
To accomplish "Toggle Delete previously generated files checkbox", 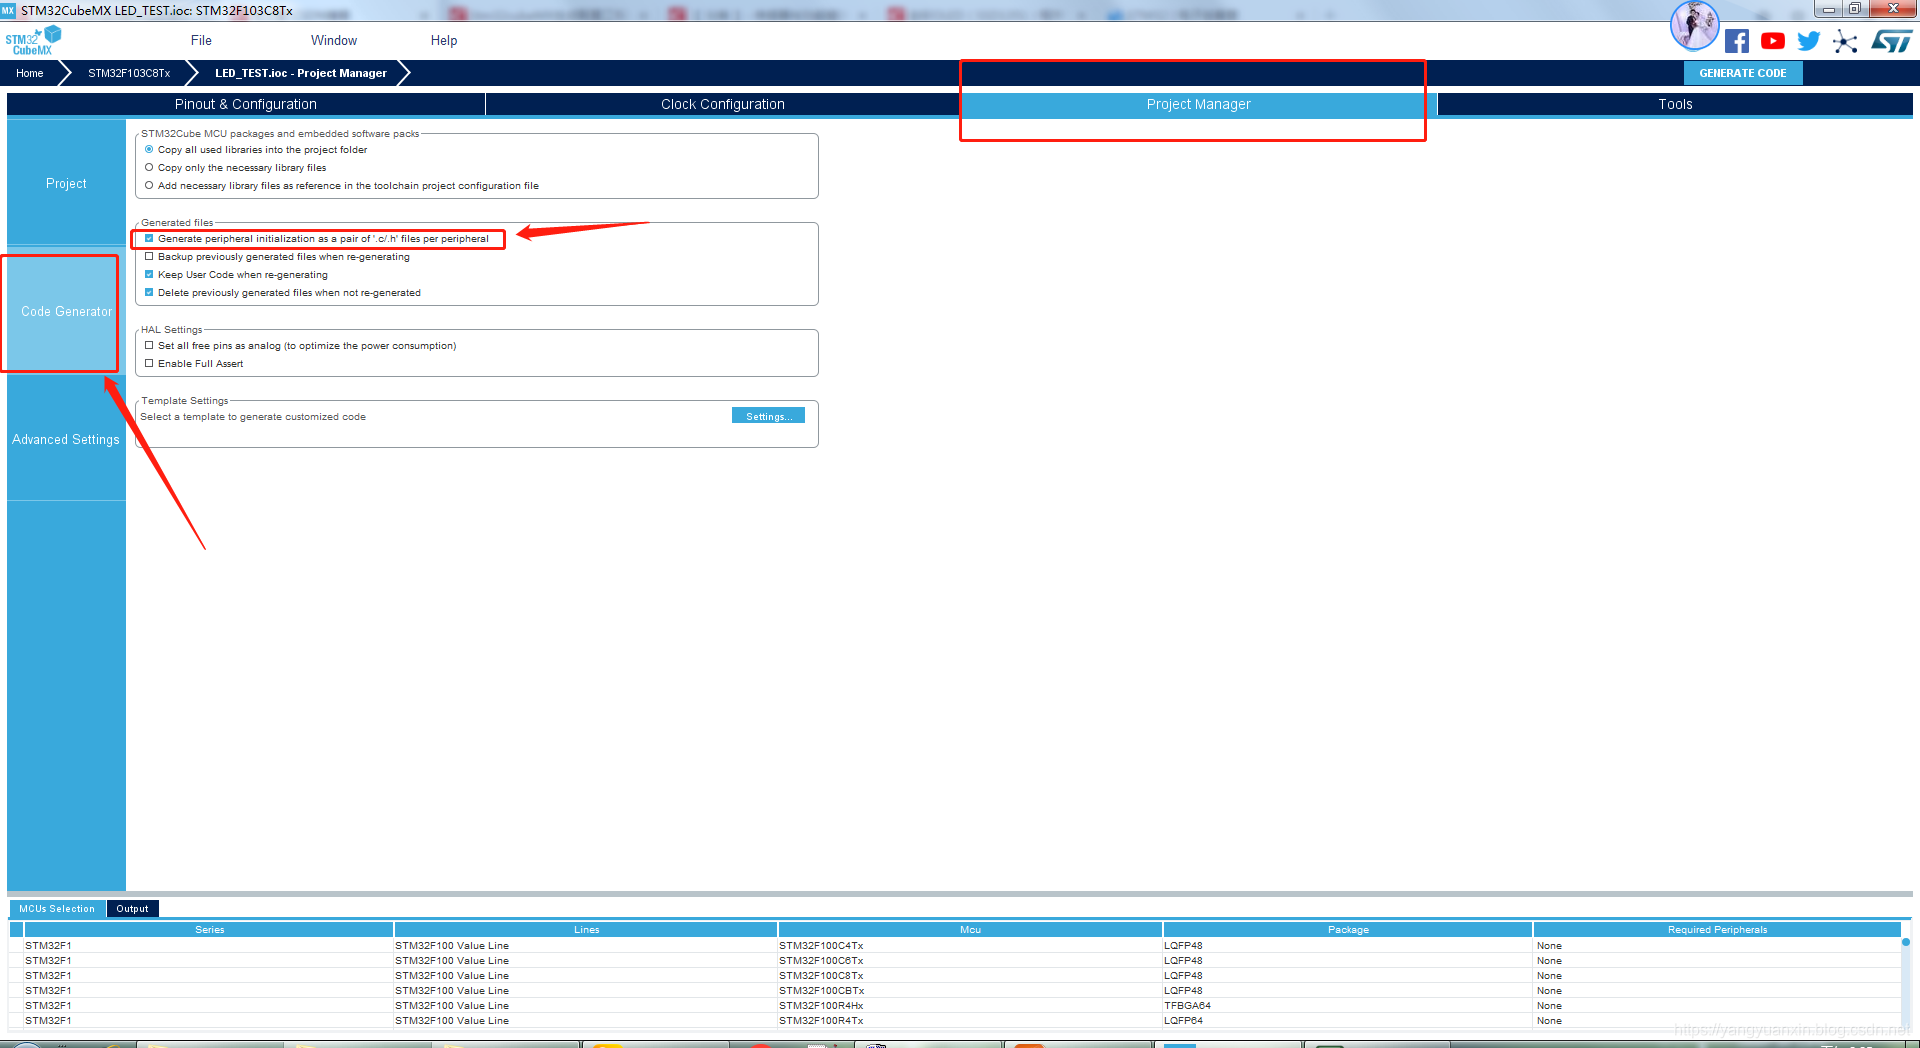I will point(149,293).
